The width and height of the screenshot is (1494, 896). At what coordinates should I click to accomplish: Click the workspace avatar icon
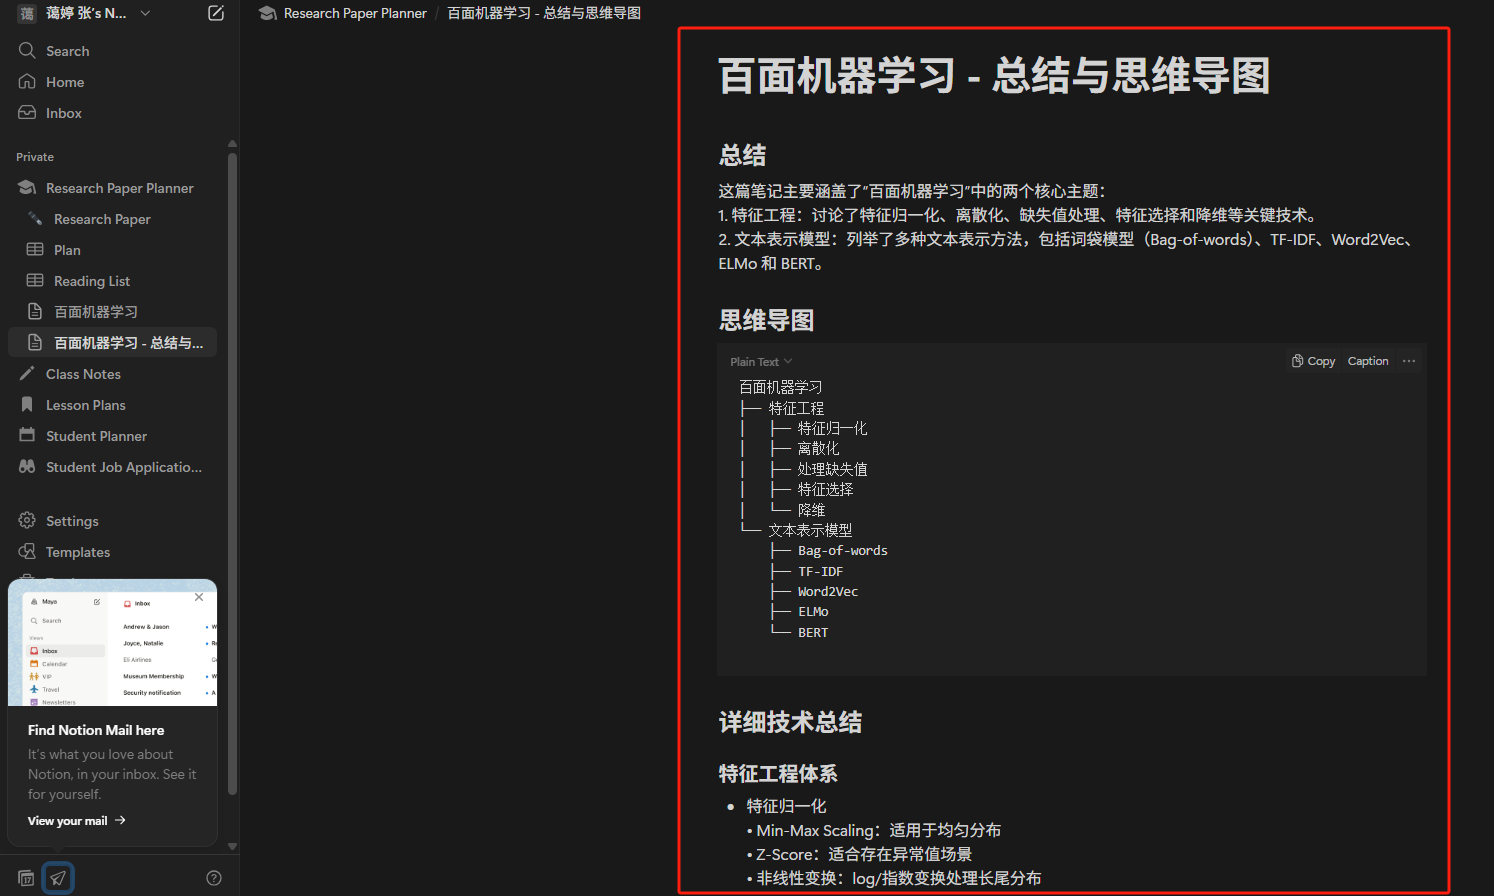tap(27, 13)
